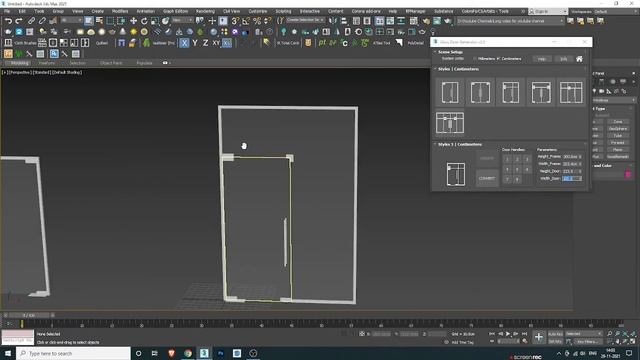Click the time slider handle
The width and height of the screenshot is (640, 360).
[x=28, y=315]
